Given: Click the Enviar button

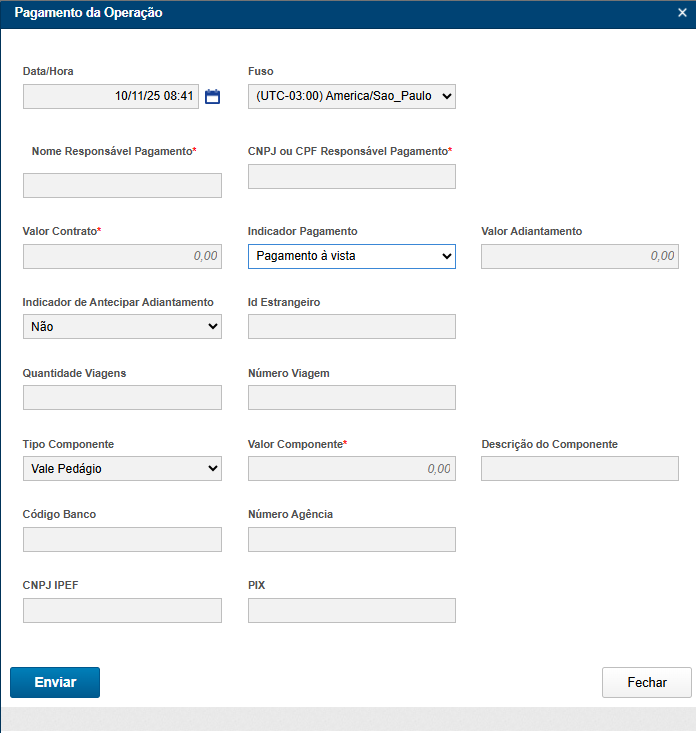Looking at the screenshot, I should coord(55,682).
